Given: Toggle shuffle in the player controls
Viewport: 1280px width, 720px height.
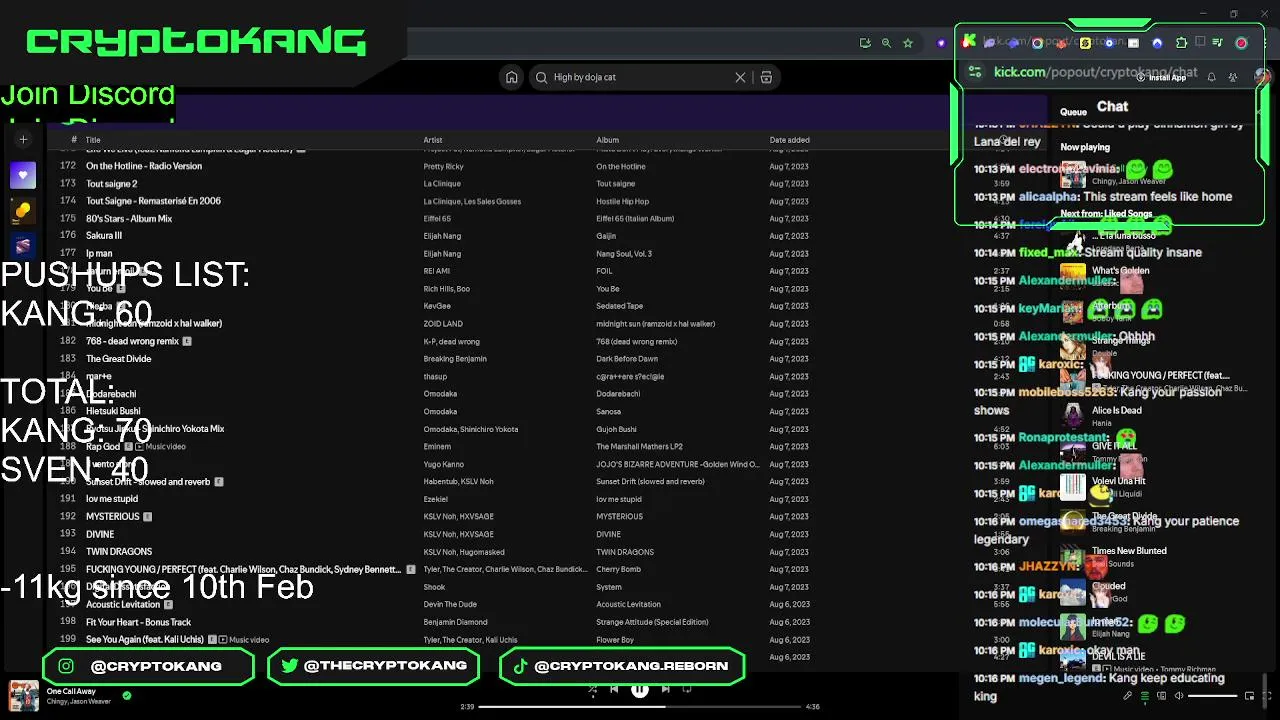Looking at the screenshot, I should pos(592,689).
